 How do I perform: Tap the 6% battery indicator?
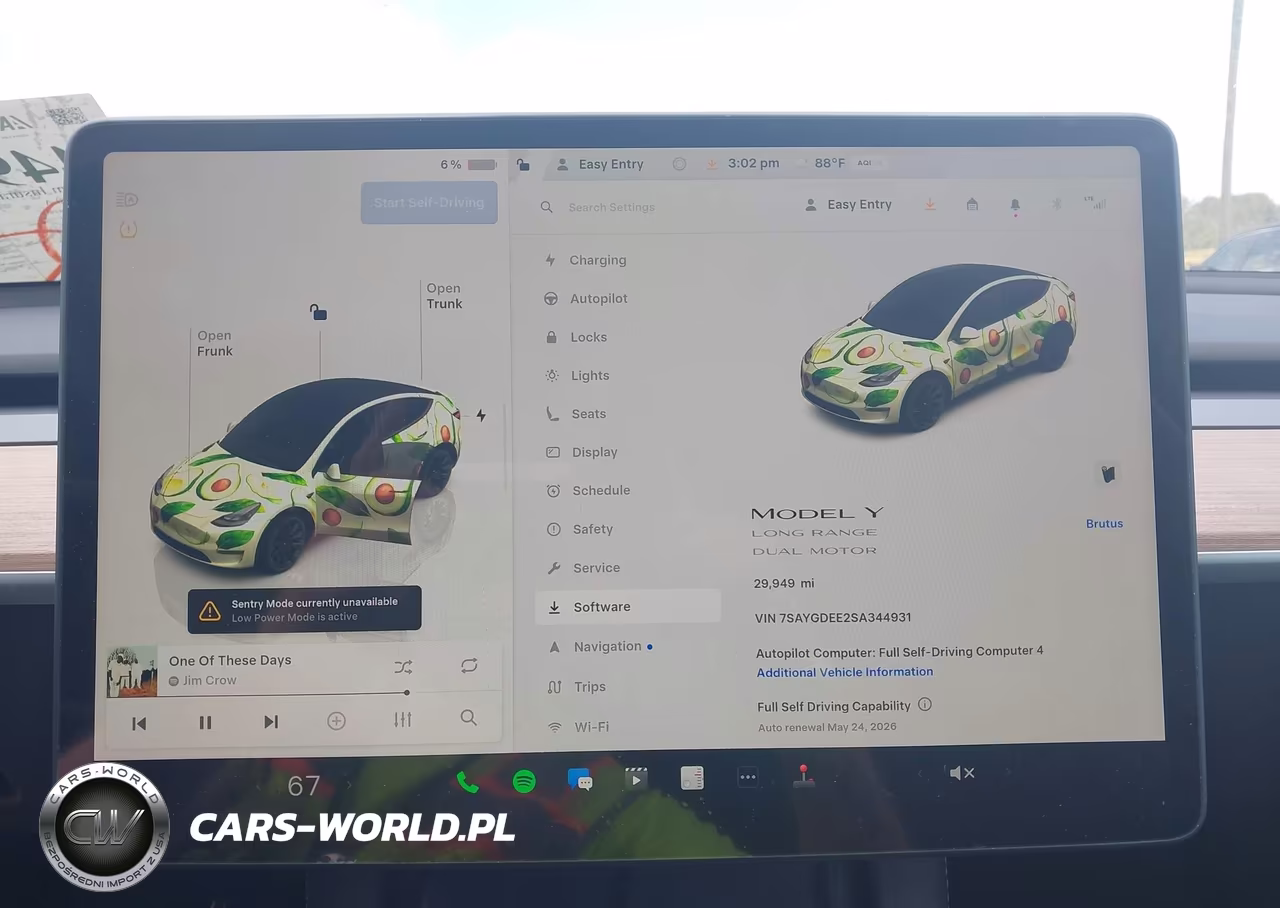coord(468,165)
